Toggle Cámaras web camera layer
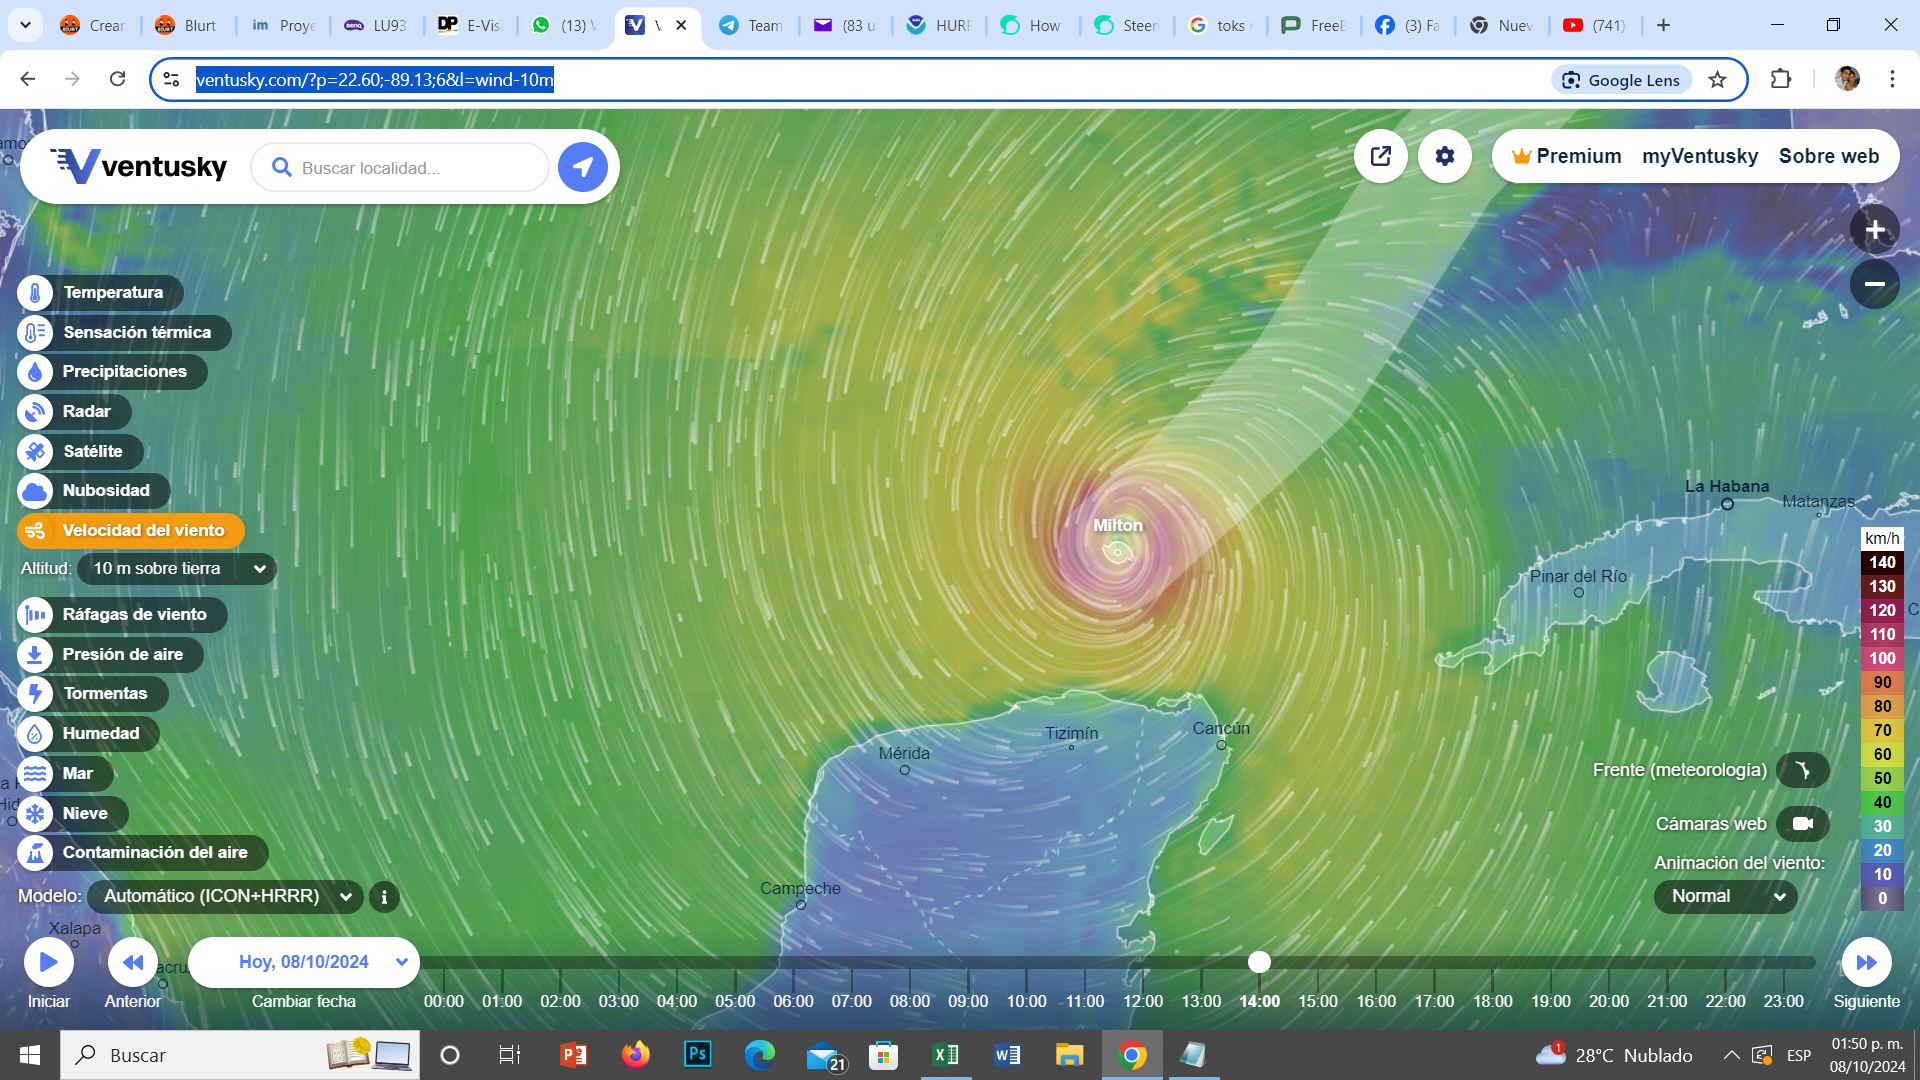Screen dimensions: 1920x1080 pos(1802,824)
